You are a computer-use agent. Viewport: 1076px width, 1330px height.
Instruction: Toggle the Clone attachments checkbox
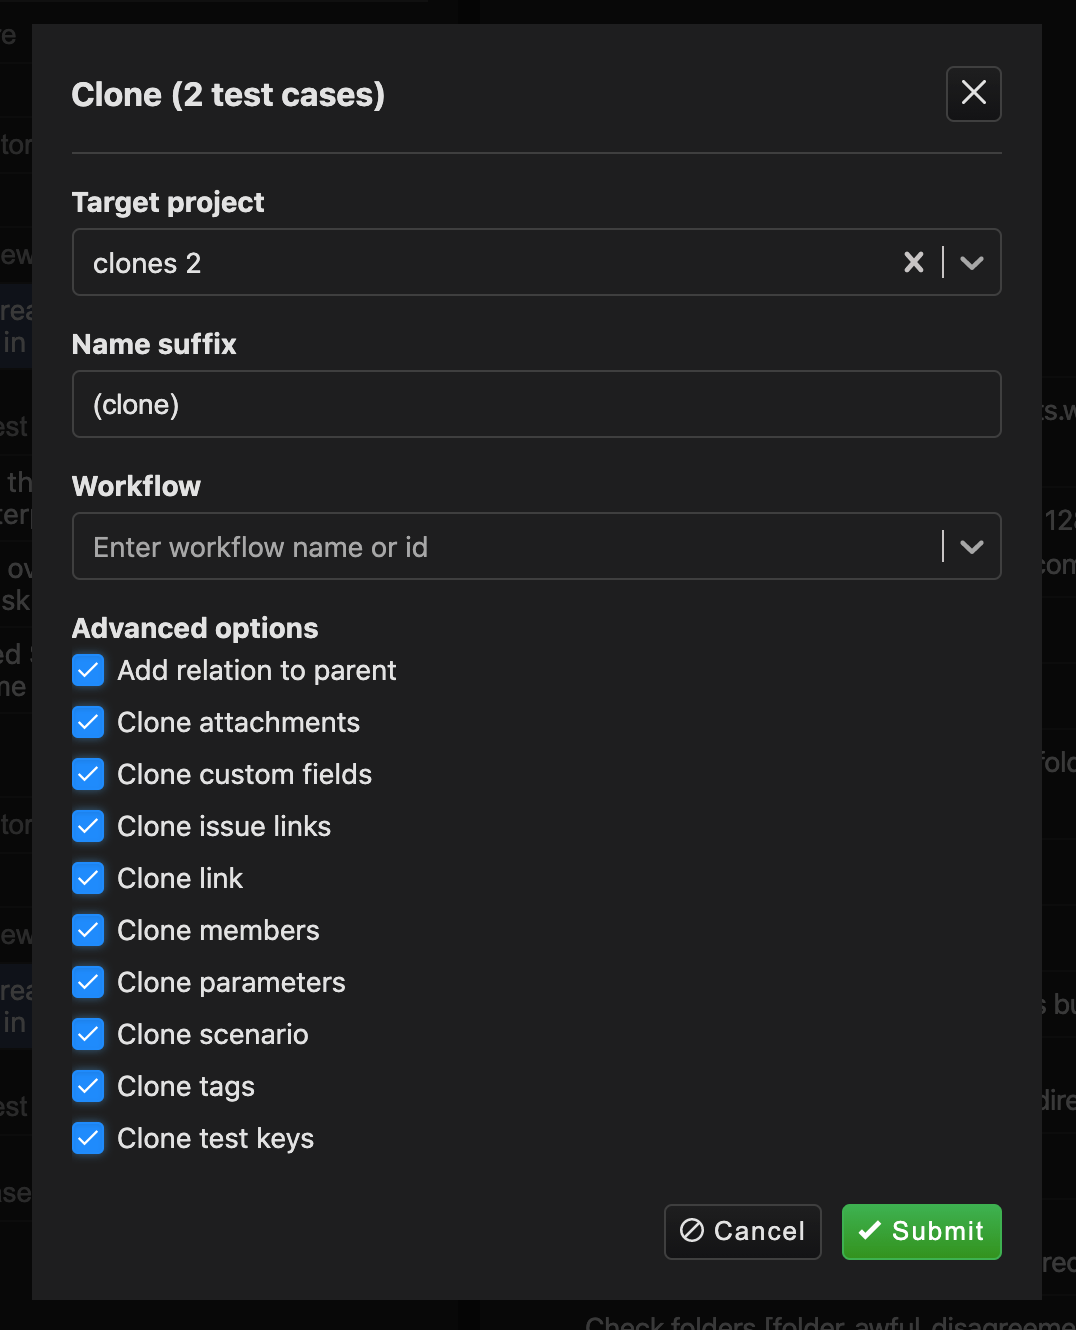pos(89,722)
